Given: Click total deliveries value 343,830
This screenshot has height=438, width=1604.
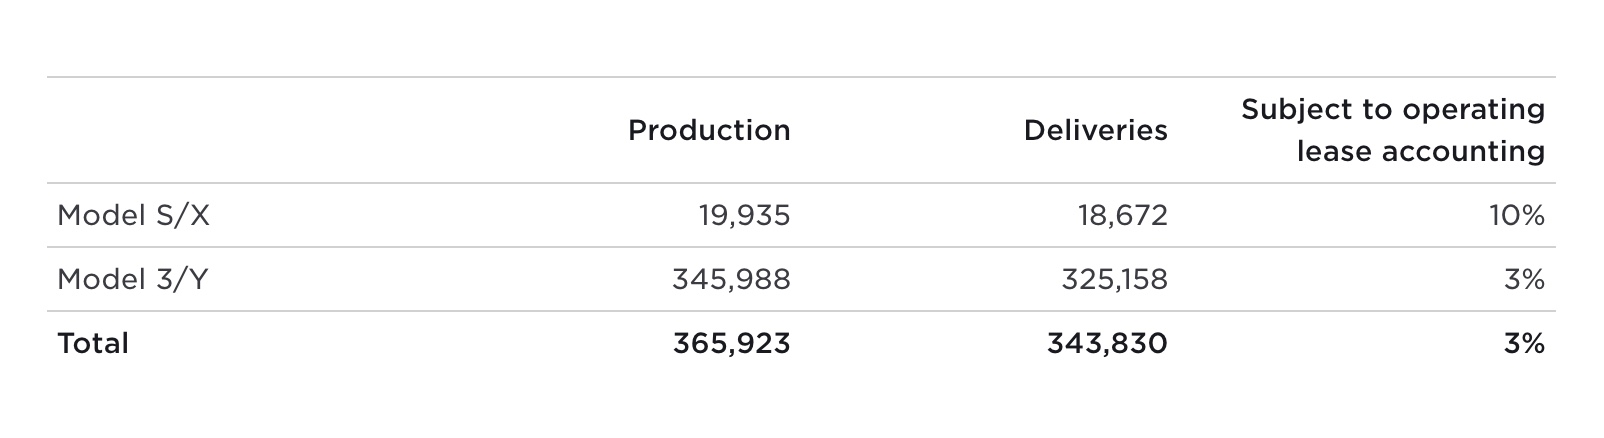Looking at the screenshot, I should coord(1107,344).
